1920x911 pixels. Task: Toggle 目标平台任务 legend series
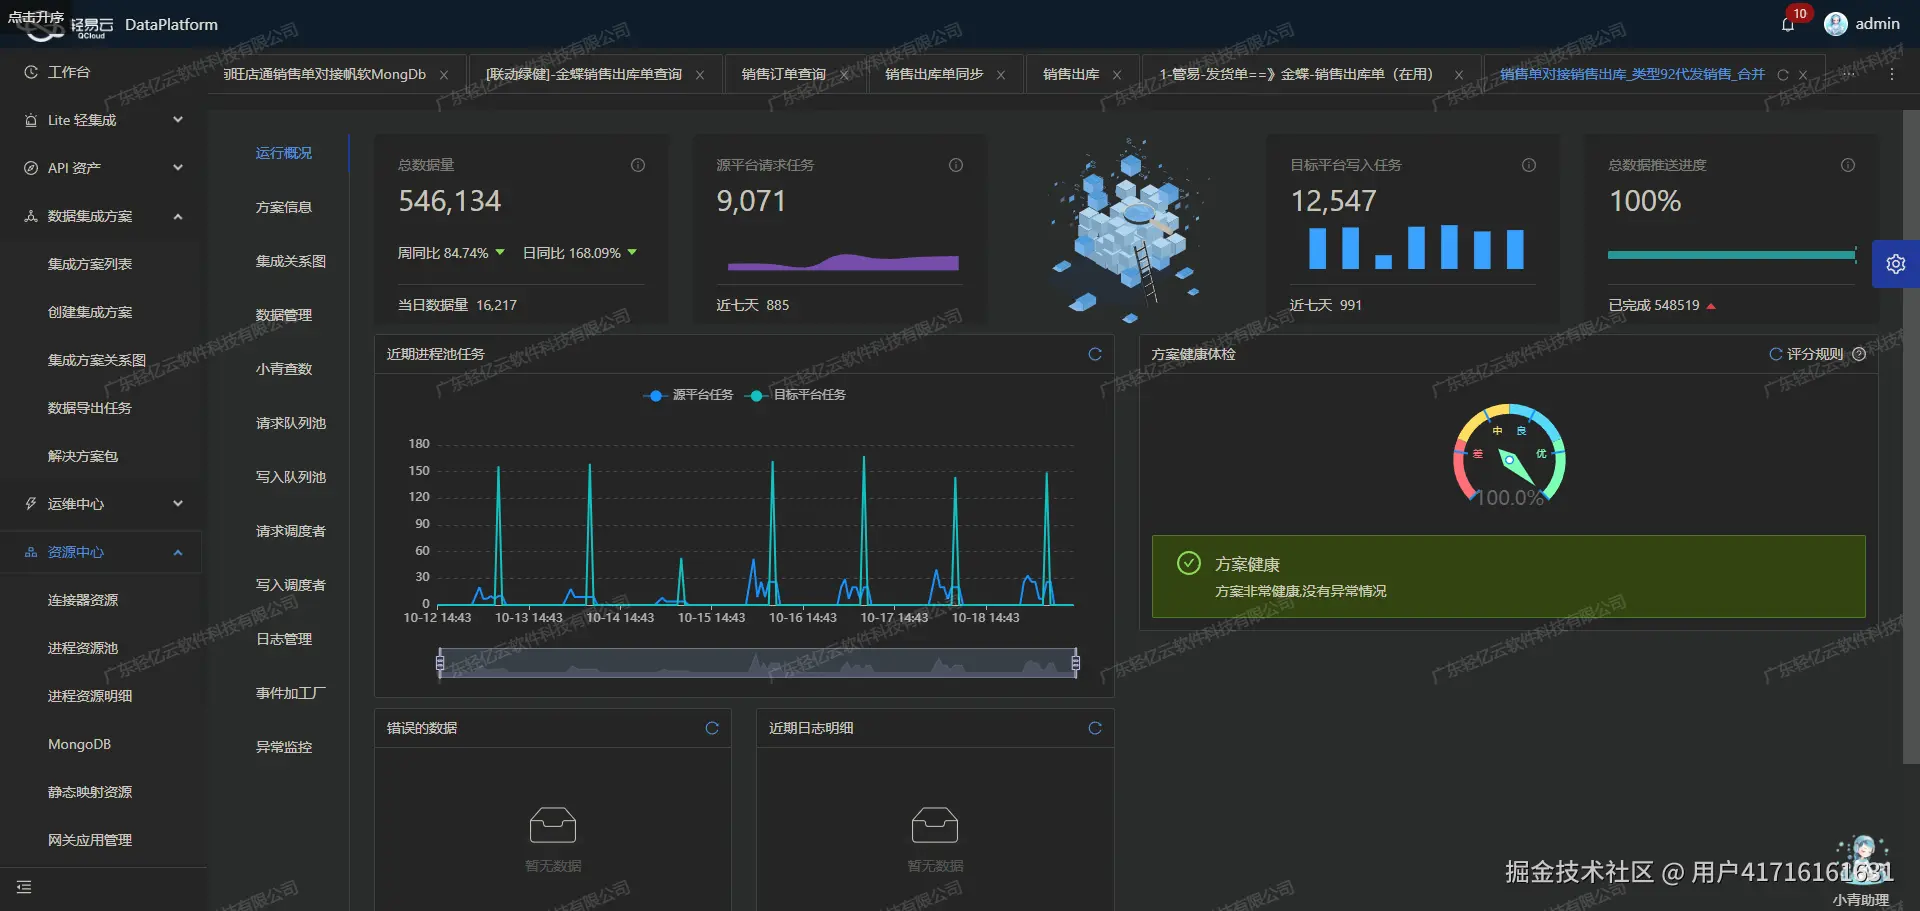click(796, 395)
